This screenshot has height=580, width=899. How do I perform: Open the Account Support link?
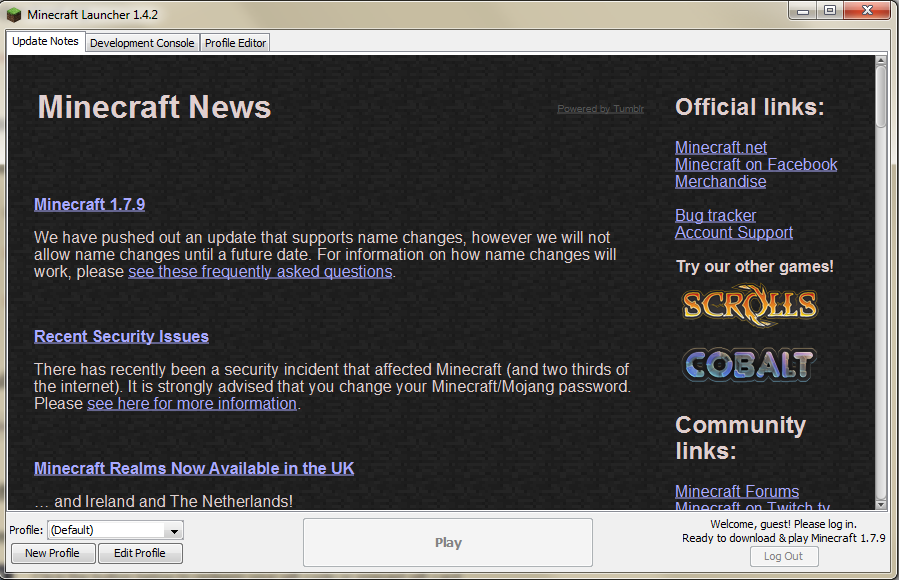(733, 232)
